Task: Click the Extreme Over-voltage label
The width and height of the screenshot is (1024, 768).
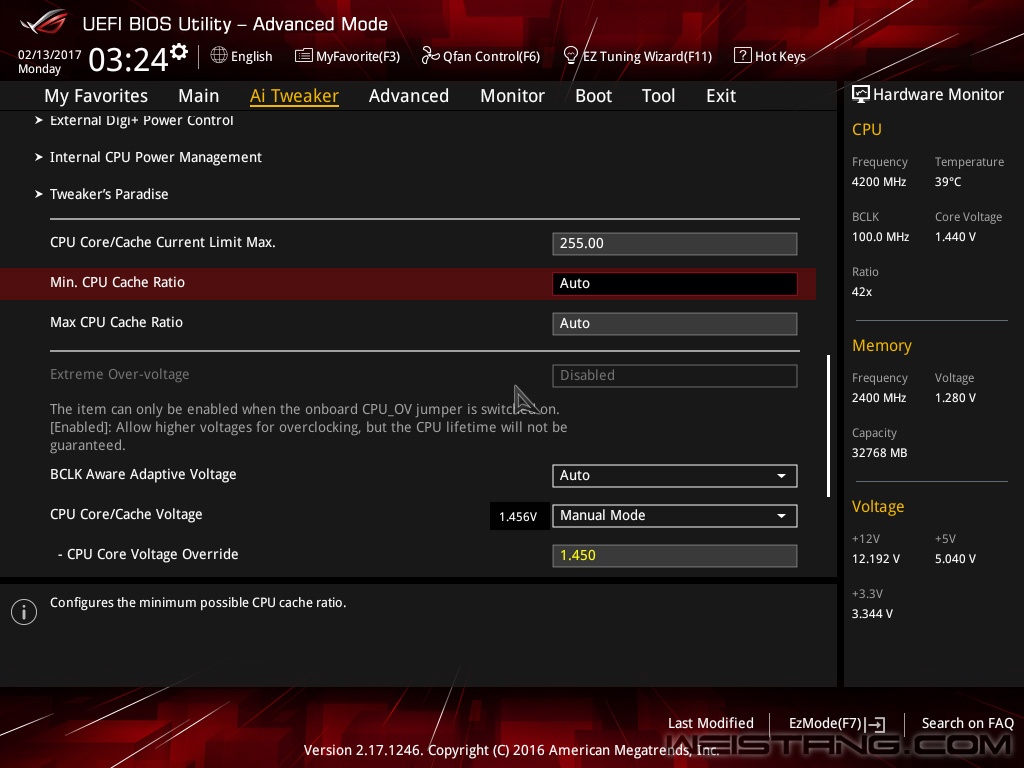Action: [x=120, y=374]
